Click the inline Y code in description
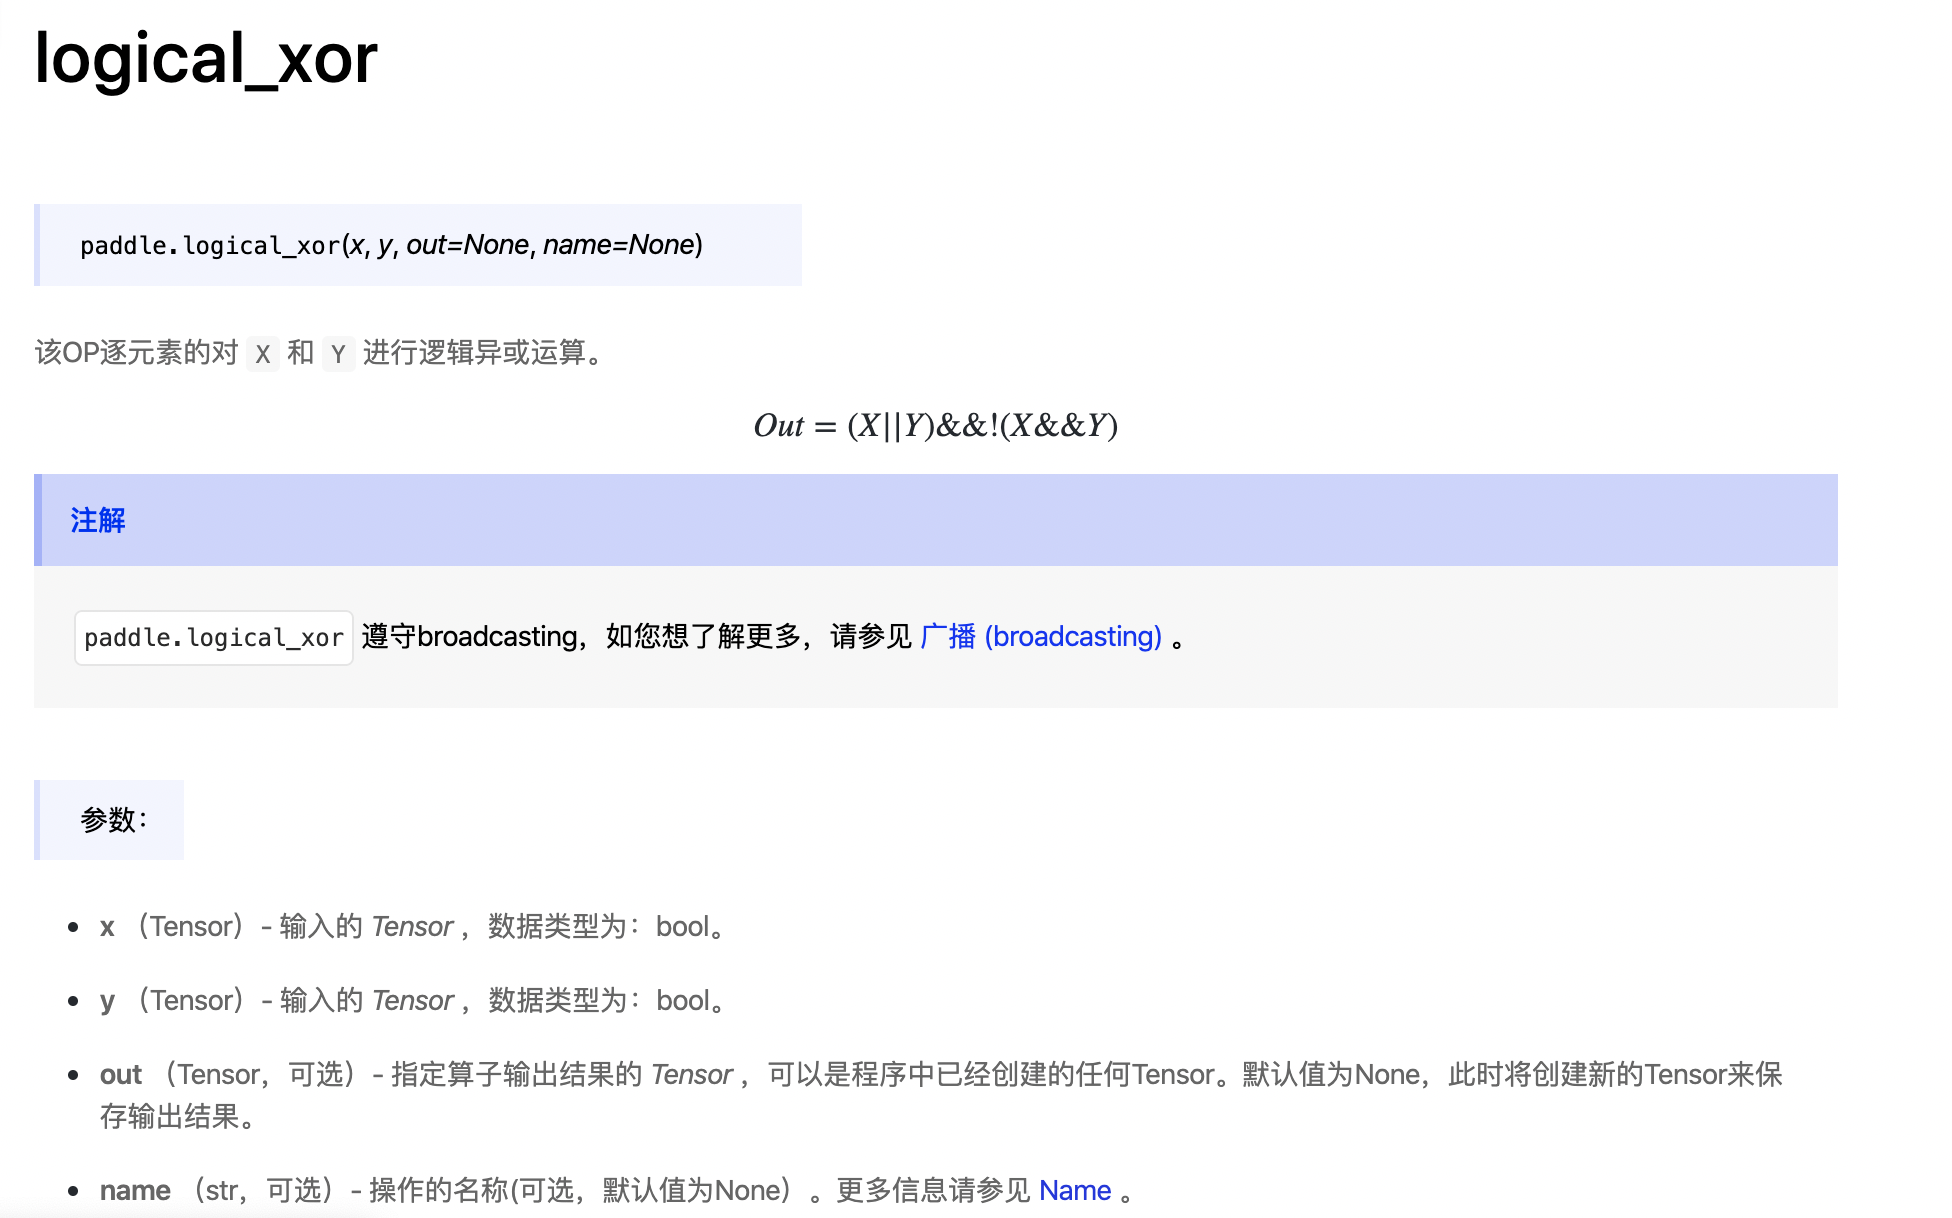The width and height of the screenshot is (1952, 1218). tap(338, 354)
